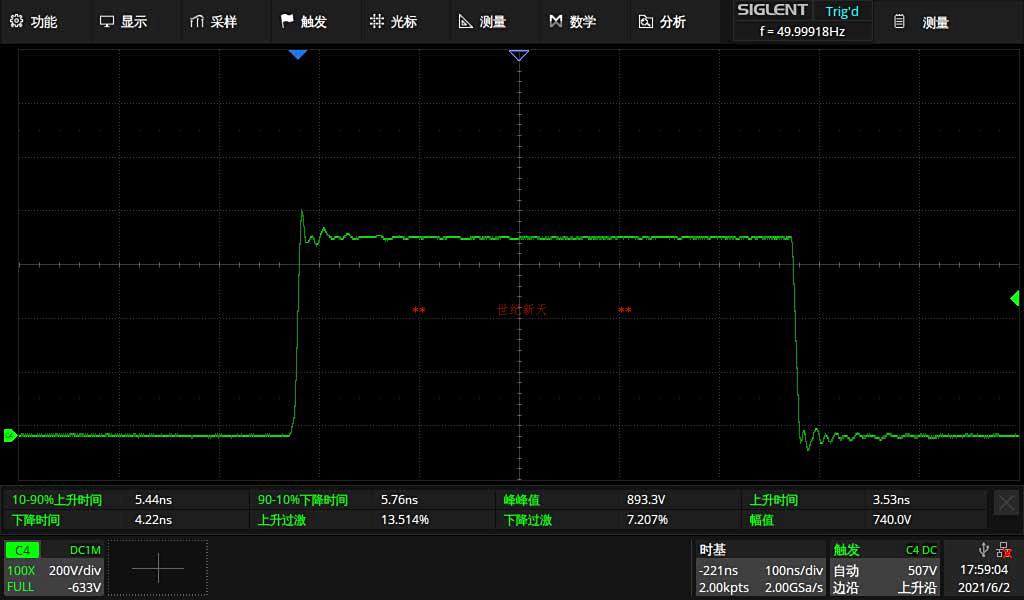The width and height of the screenshot is (1024, 600).
Task: Click the 200V/div vertical scale
Action: point(75,571)
